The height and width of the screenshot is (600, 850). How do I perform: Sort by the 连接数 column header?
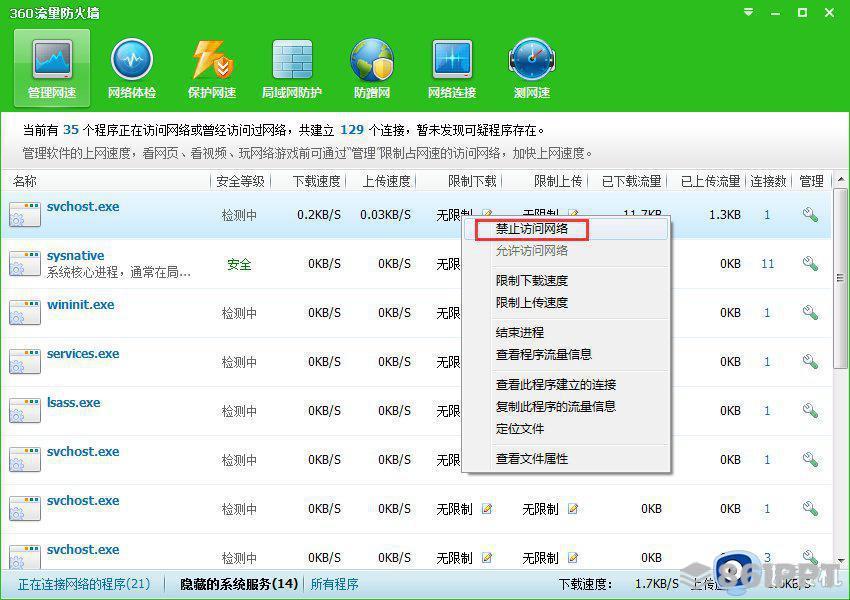point(768,181)
